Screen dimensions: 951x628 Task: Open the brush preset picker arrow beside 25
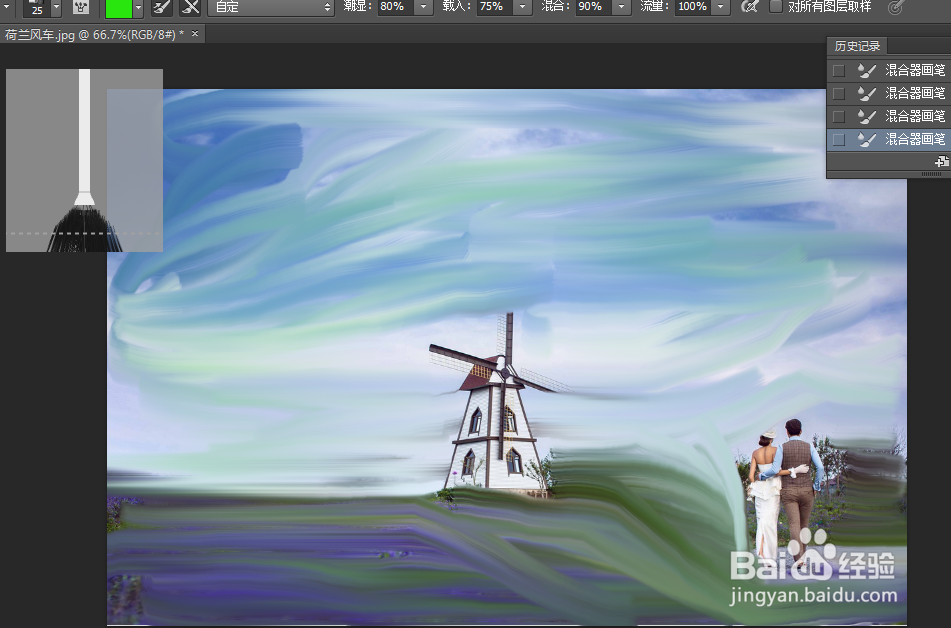click(x=56, y=8)
